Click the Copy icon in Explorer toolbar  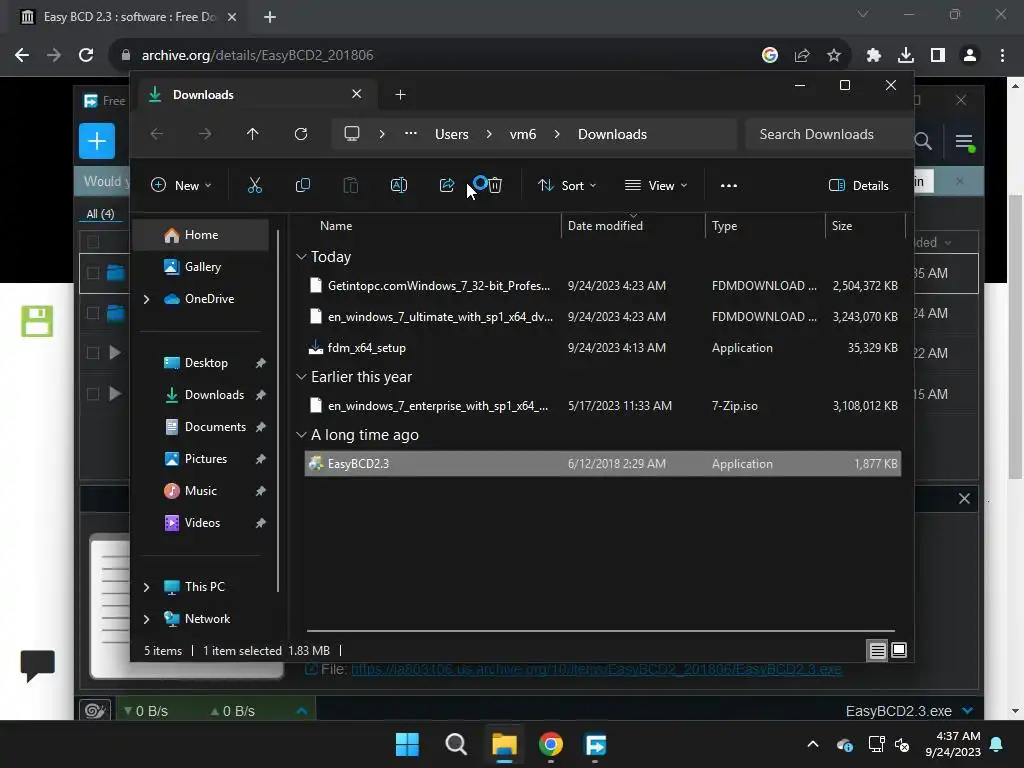302,185
